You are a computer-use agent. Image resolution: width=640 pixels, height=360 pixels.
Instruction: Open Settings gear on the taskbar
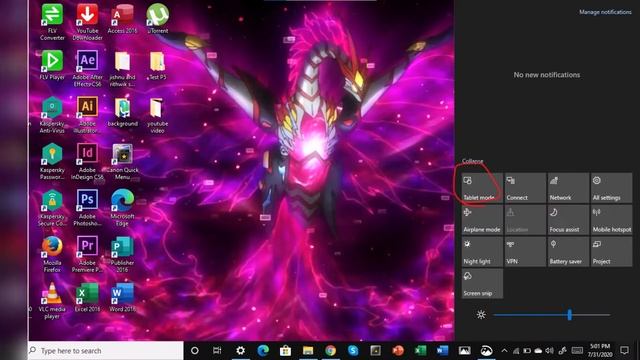coord(241,350)
